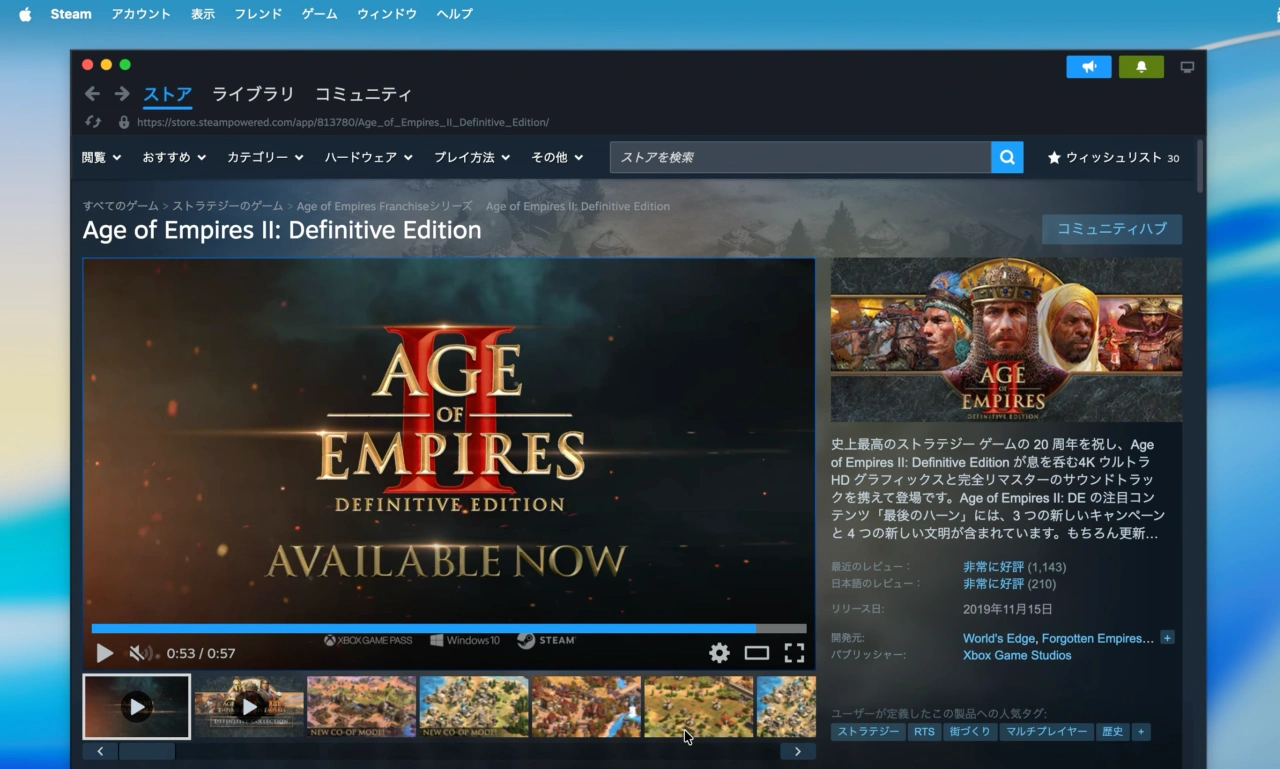Screen dimensions: 1280x769
Task: Open the blue megaphone announcements button
Action: (x=1089, y=67)
